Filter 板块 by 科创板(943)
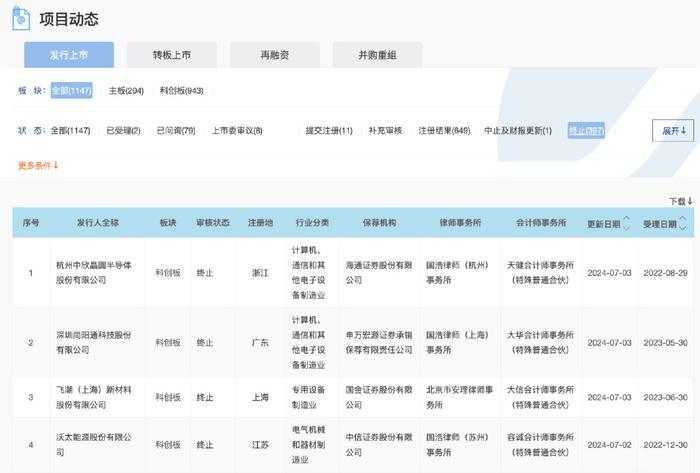 click(183, 90)
